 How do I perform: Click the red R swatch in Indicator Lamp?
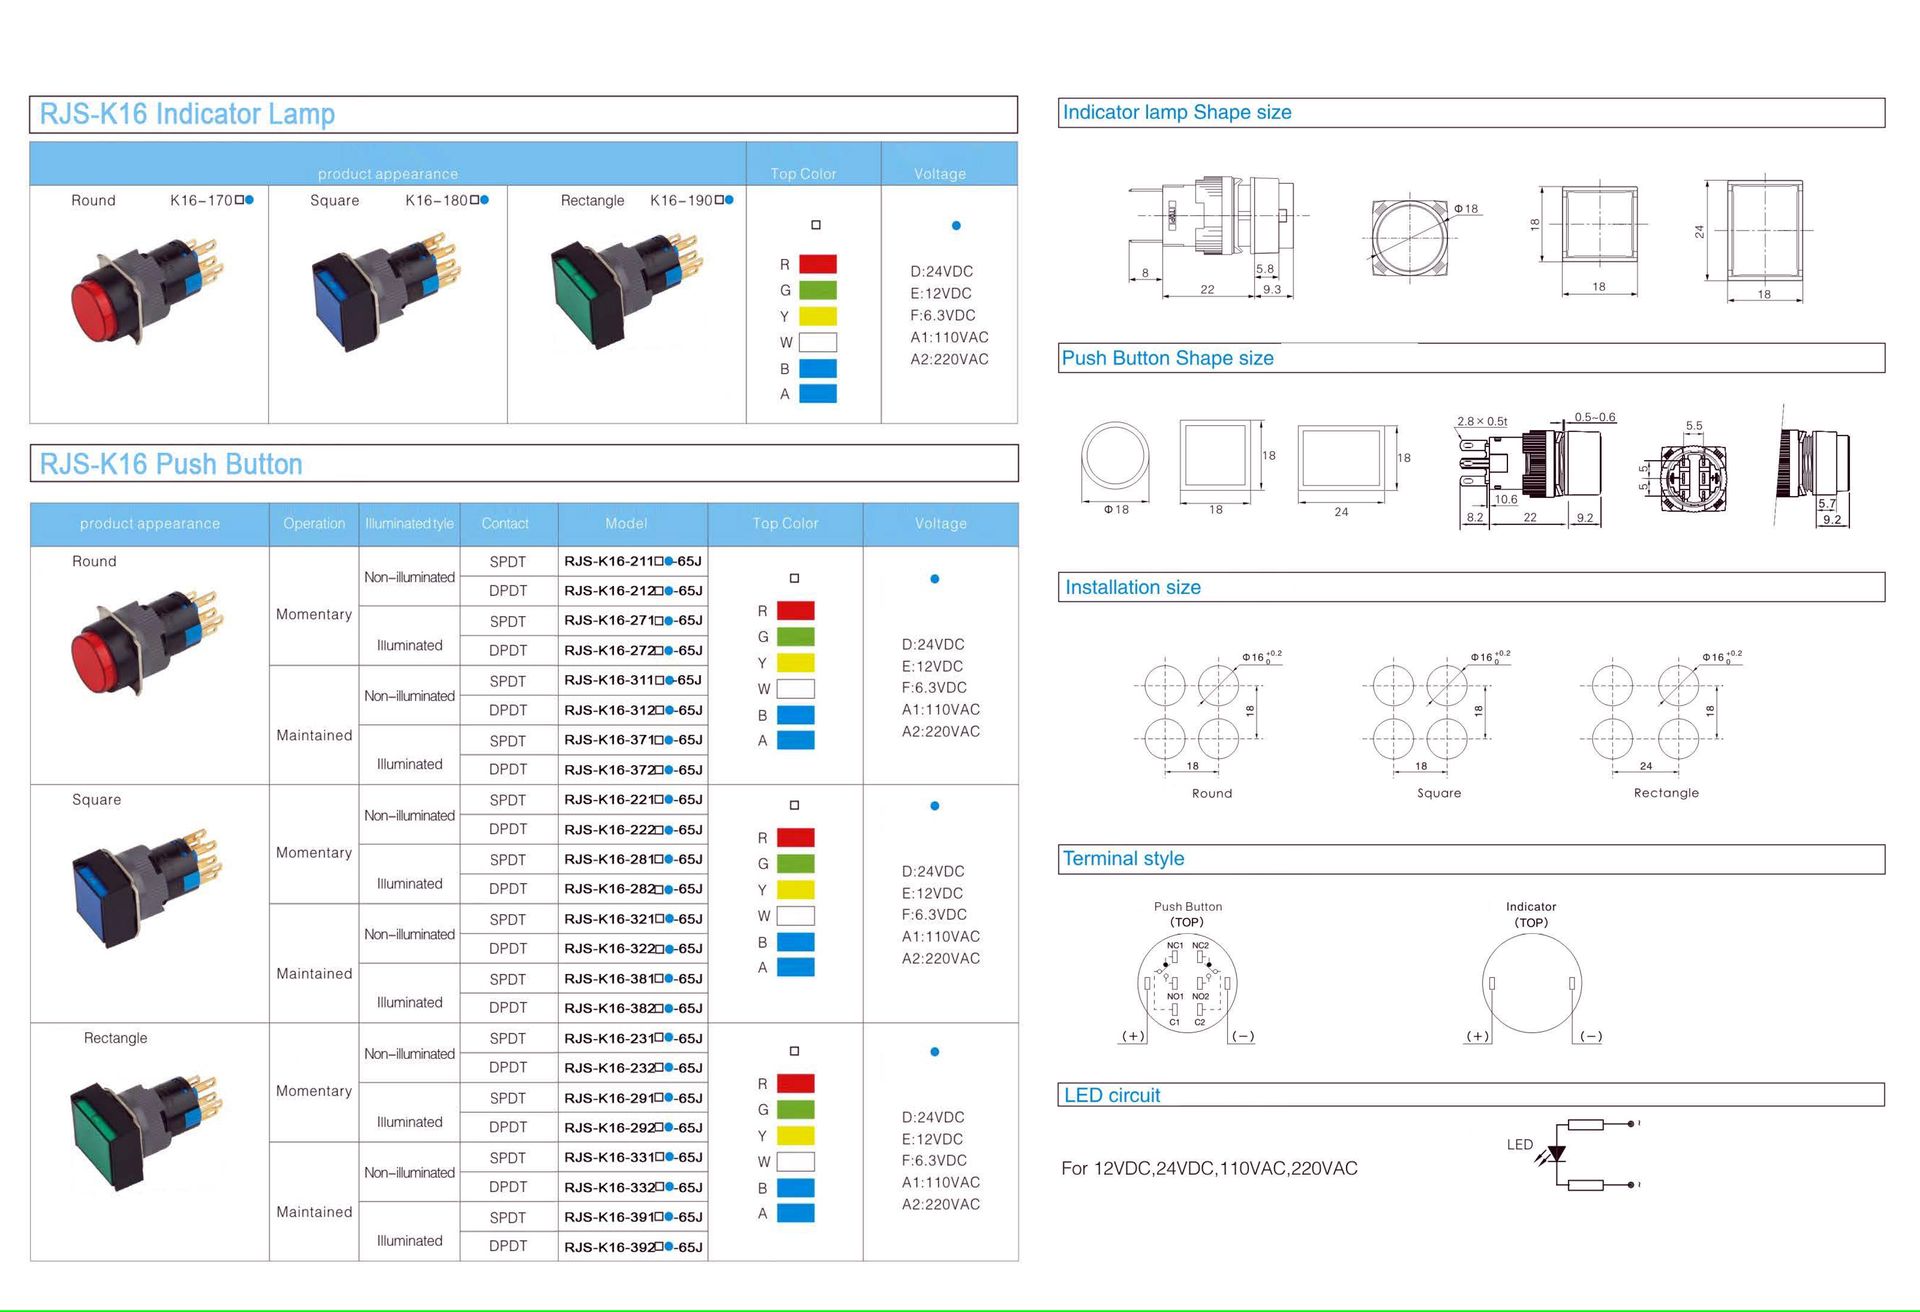(818, 264)
